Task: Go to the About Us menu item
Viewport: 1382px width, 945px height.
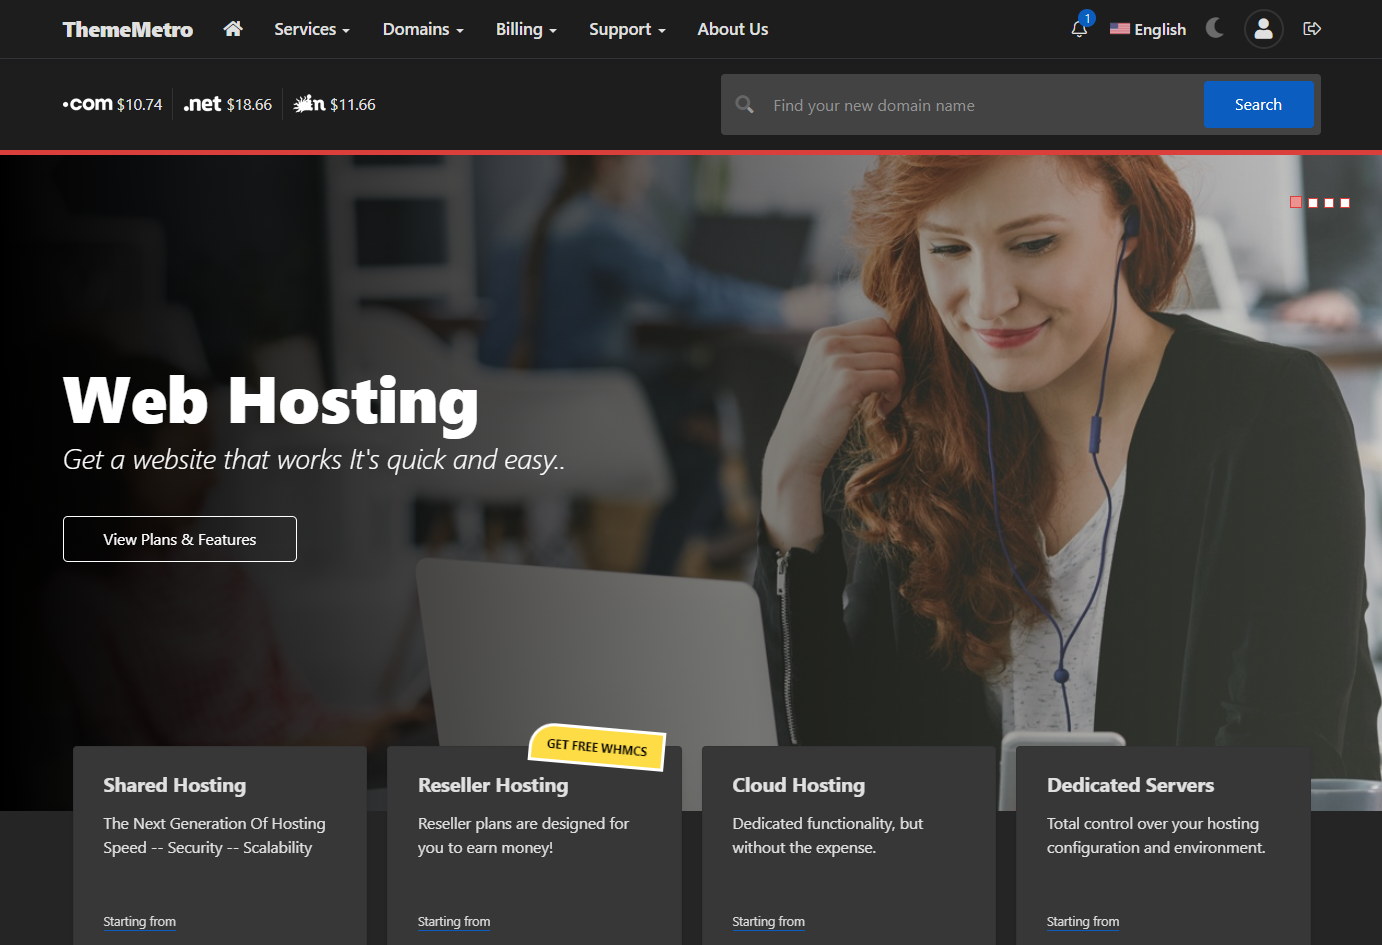Action: pos(732,29)
